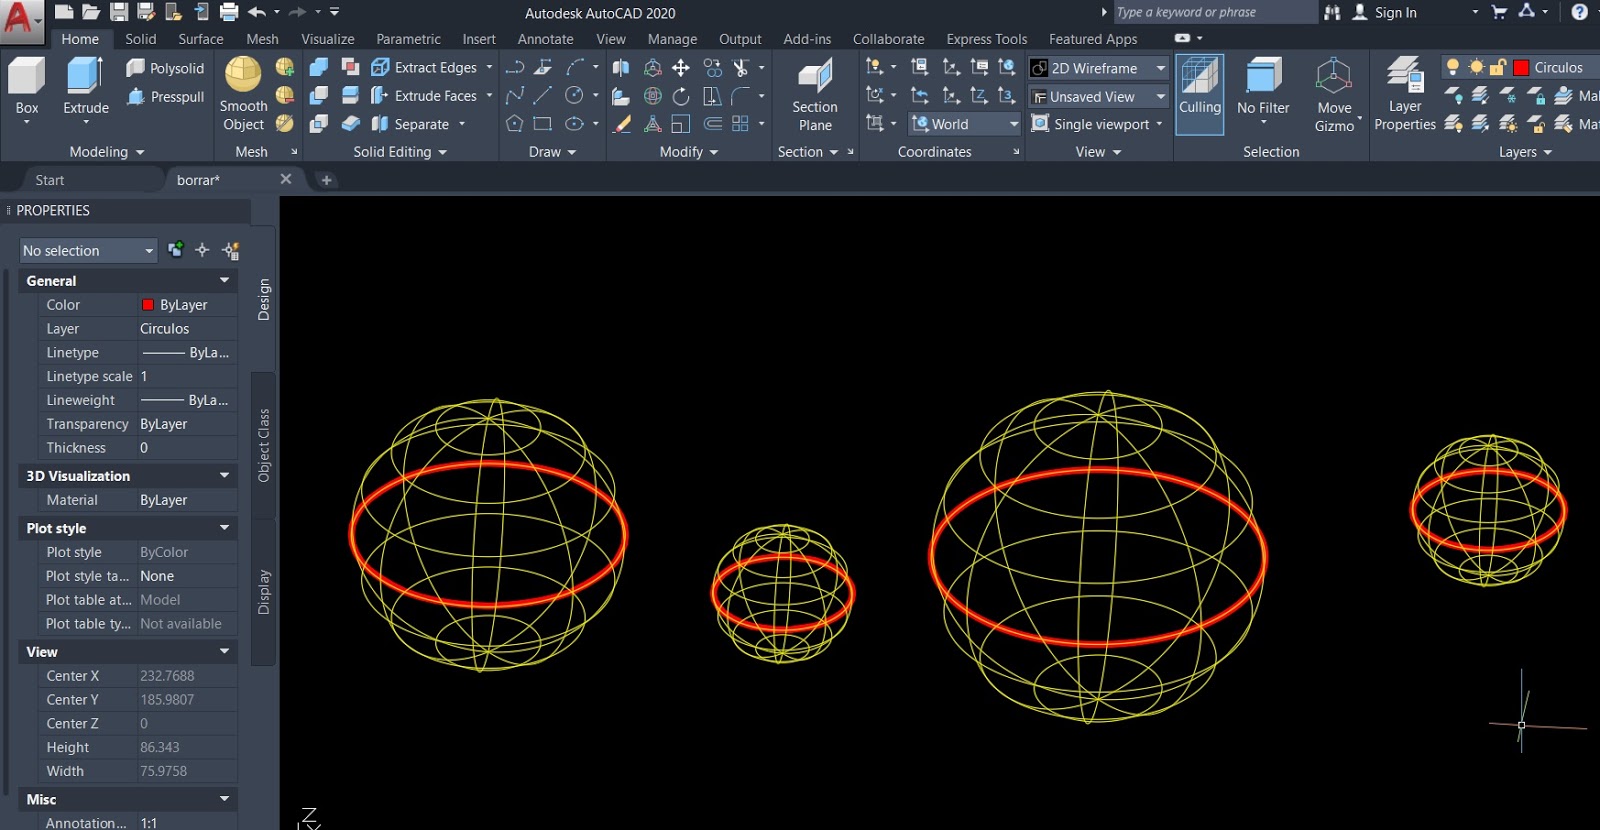
Task: Click the Color ByLayer red swatch property
Action: (x=148, y=305)
